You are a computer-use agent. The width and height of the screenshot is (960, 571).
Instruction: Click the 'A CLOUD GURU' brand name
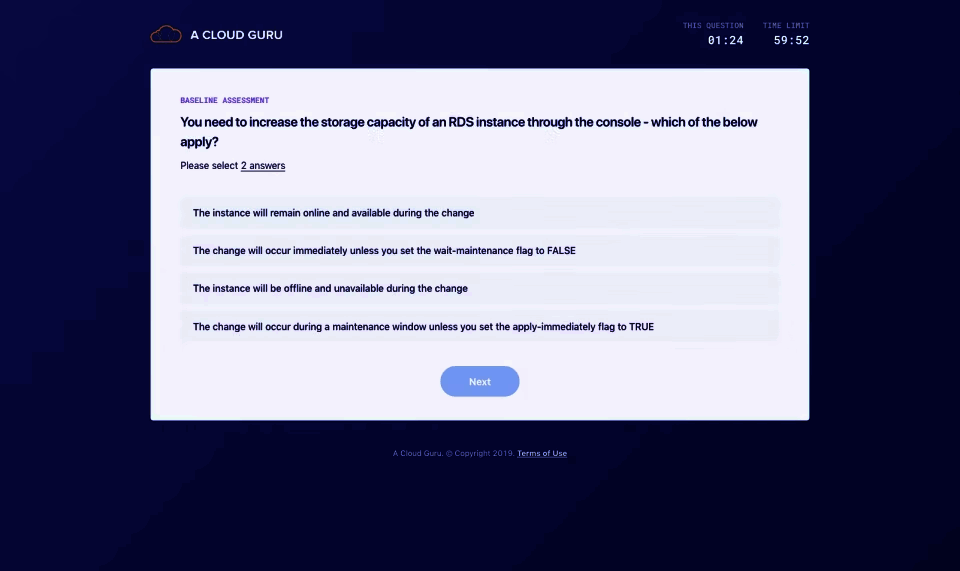pyautogui.click(x=236, y=35)
